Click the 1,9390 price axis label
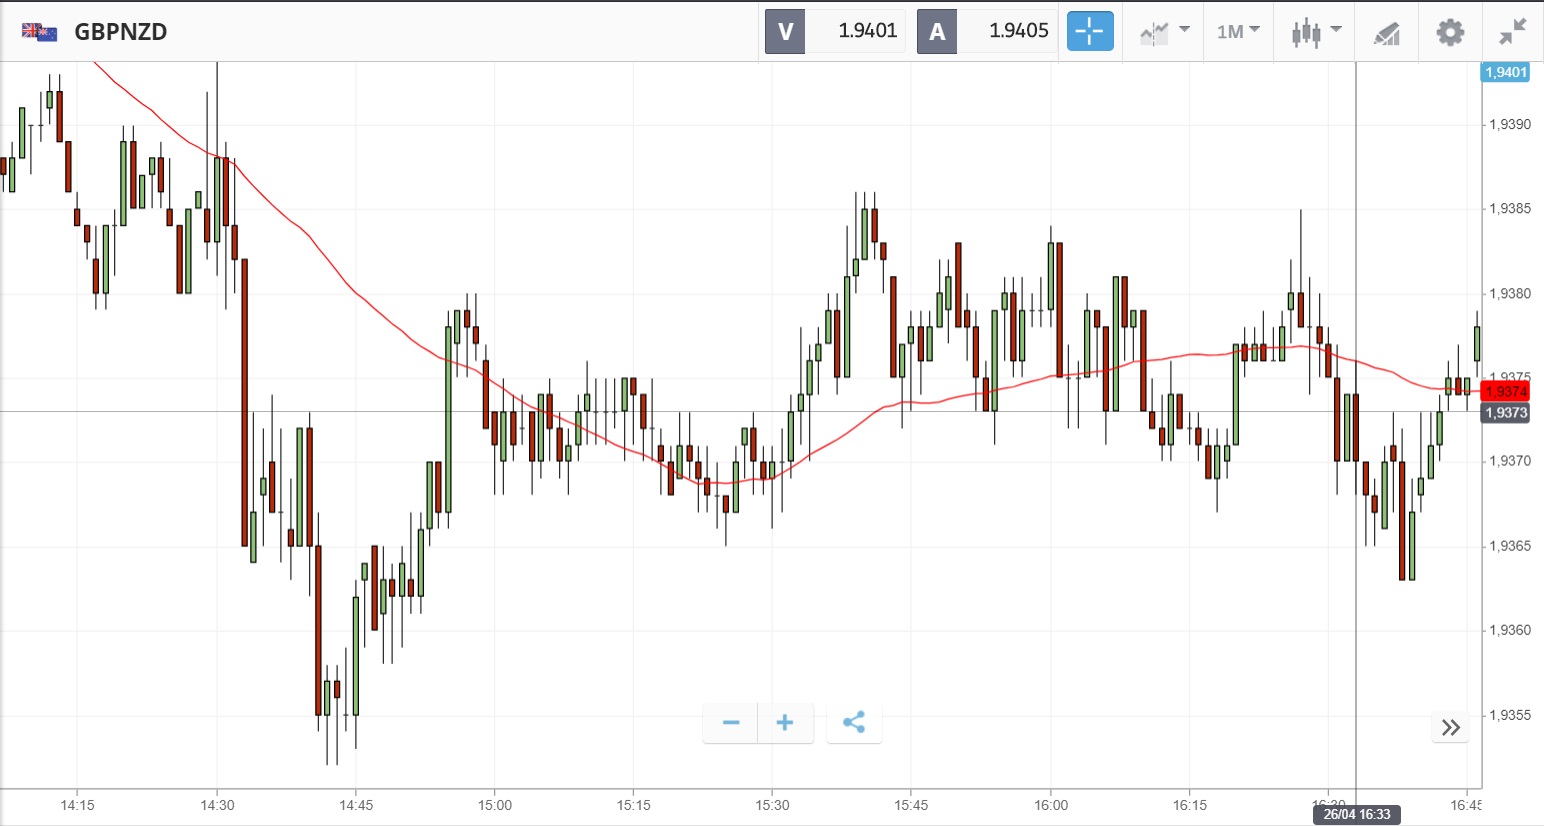The width and height of the screenshot is (1544, 826). (1509, 124)
